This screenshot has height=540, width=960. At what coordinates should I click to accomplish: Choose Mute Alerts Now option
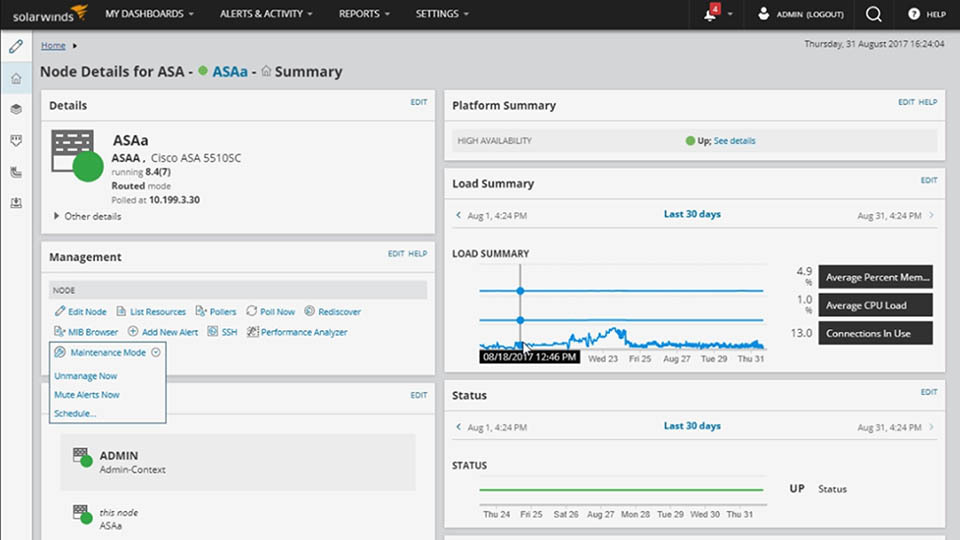point(86,395)
